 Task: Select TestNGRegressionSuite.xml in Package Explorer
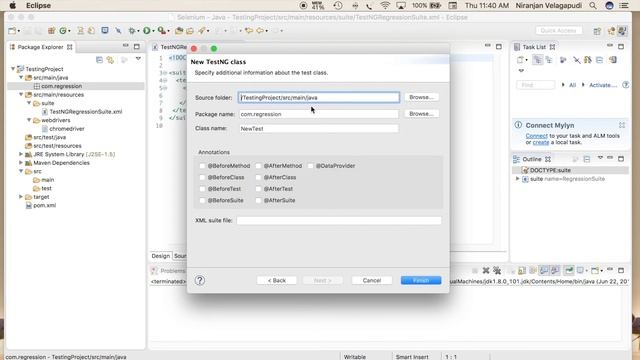click(86, 111)
